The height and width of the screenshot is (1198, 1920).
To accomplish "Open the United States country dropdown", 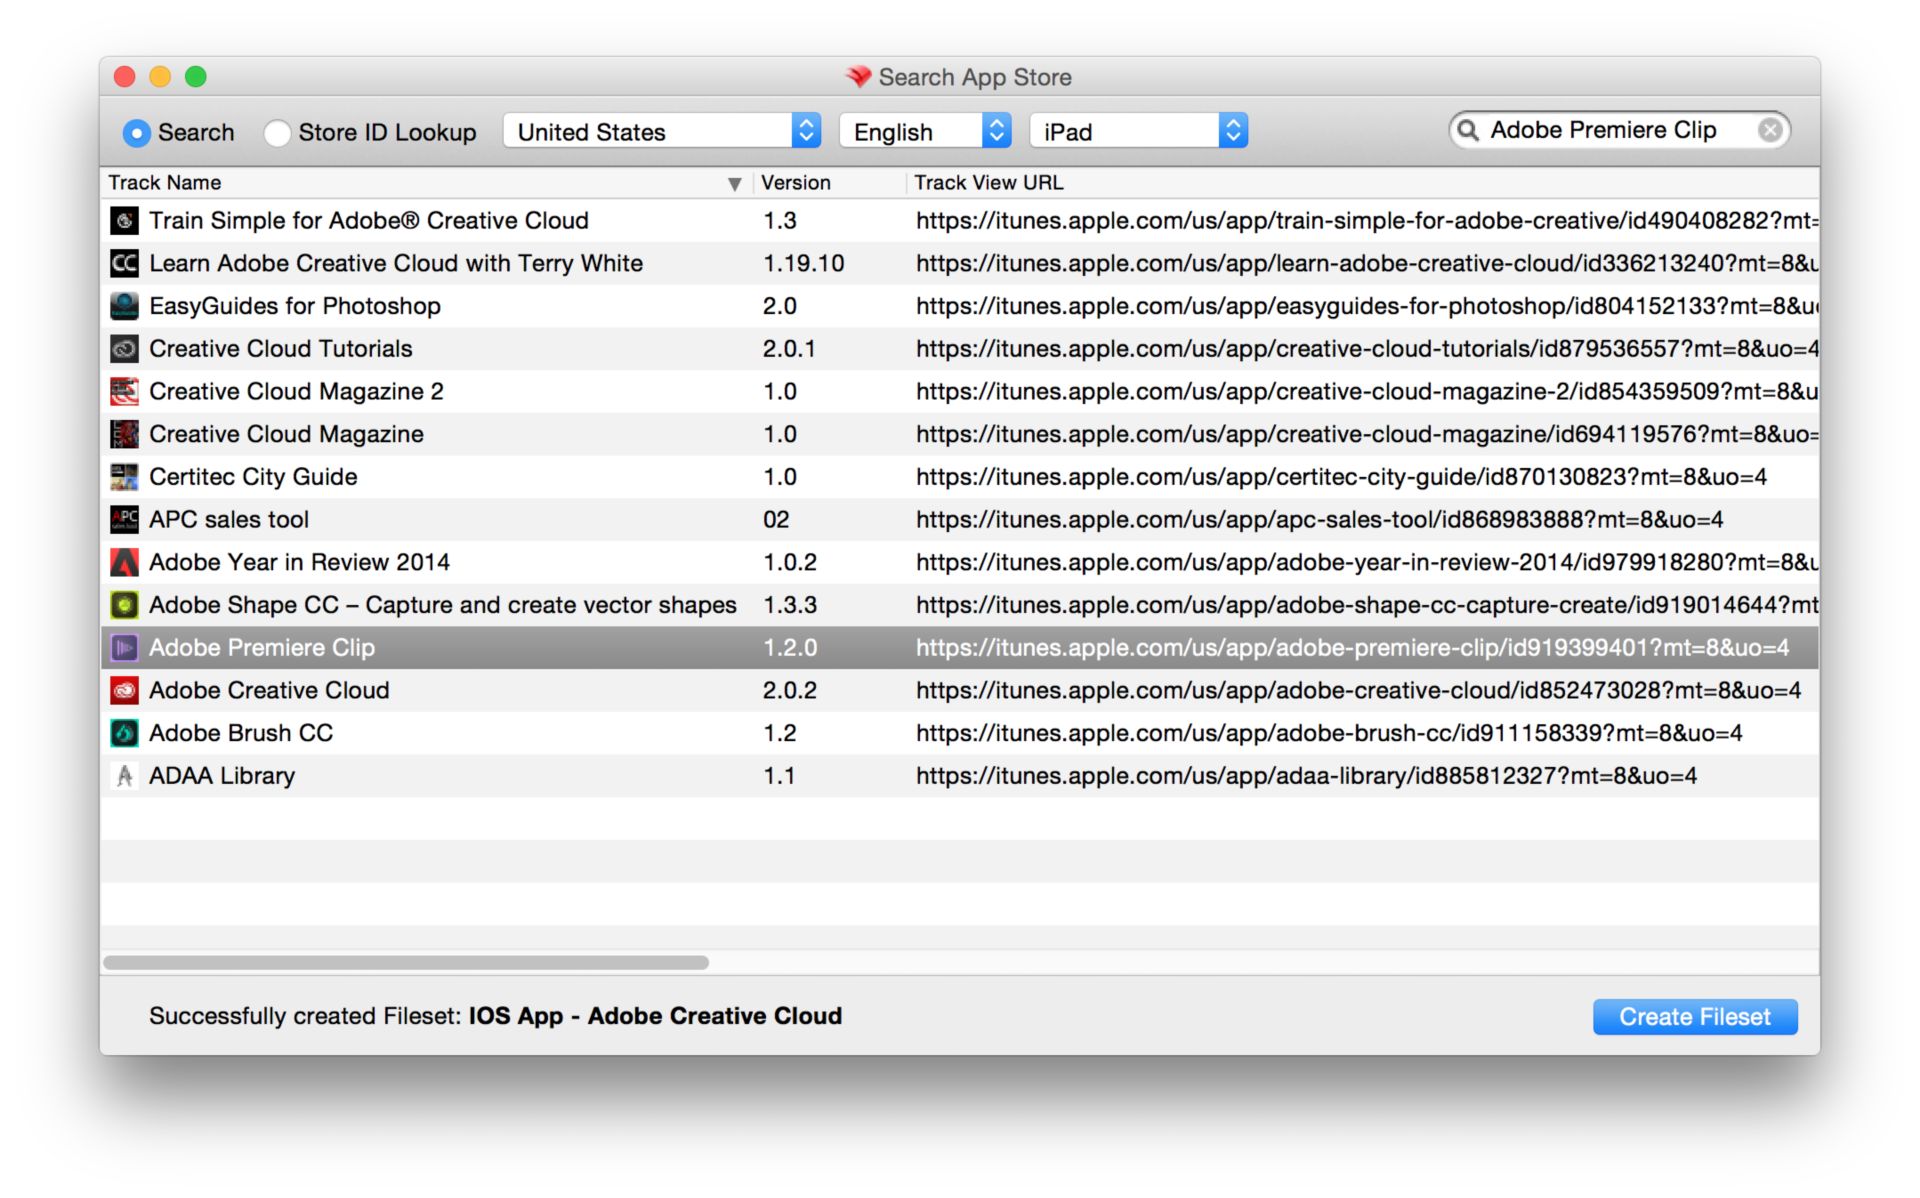I will [x=661, y=131].
